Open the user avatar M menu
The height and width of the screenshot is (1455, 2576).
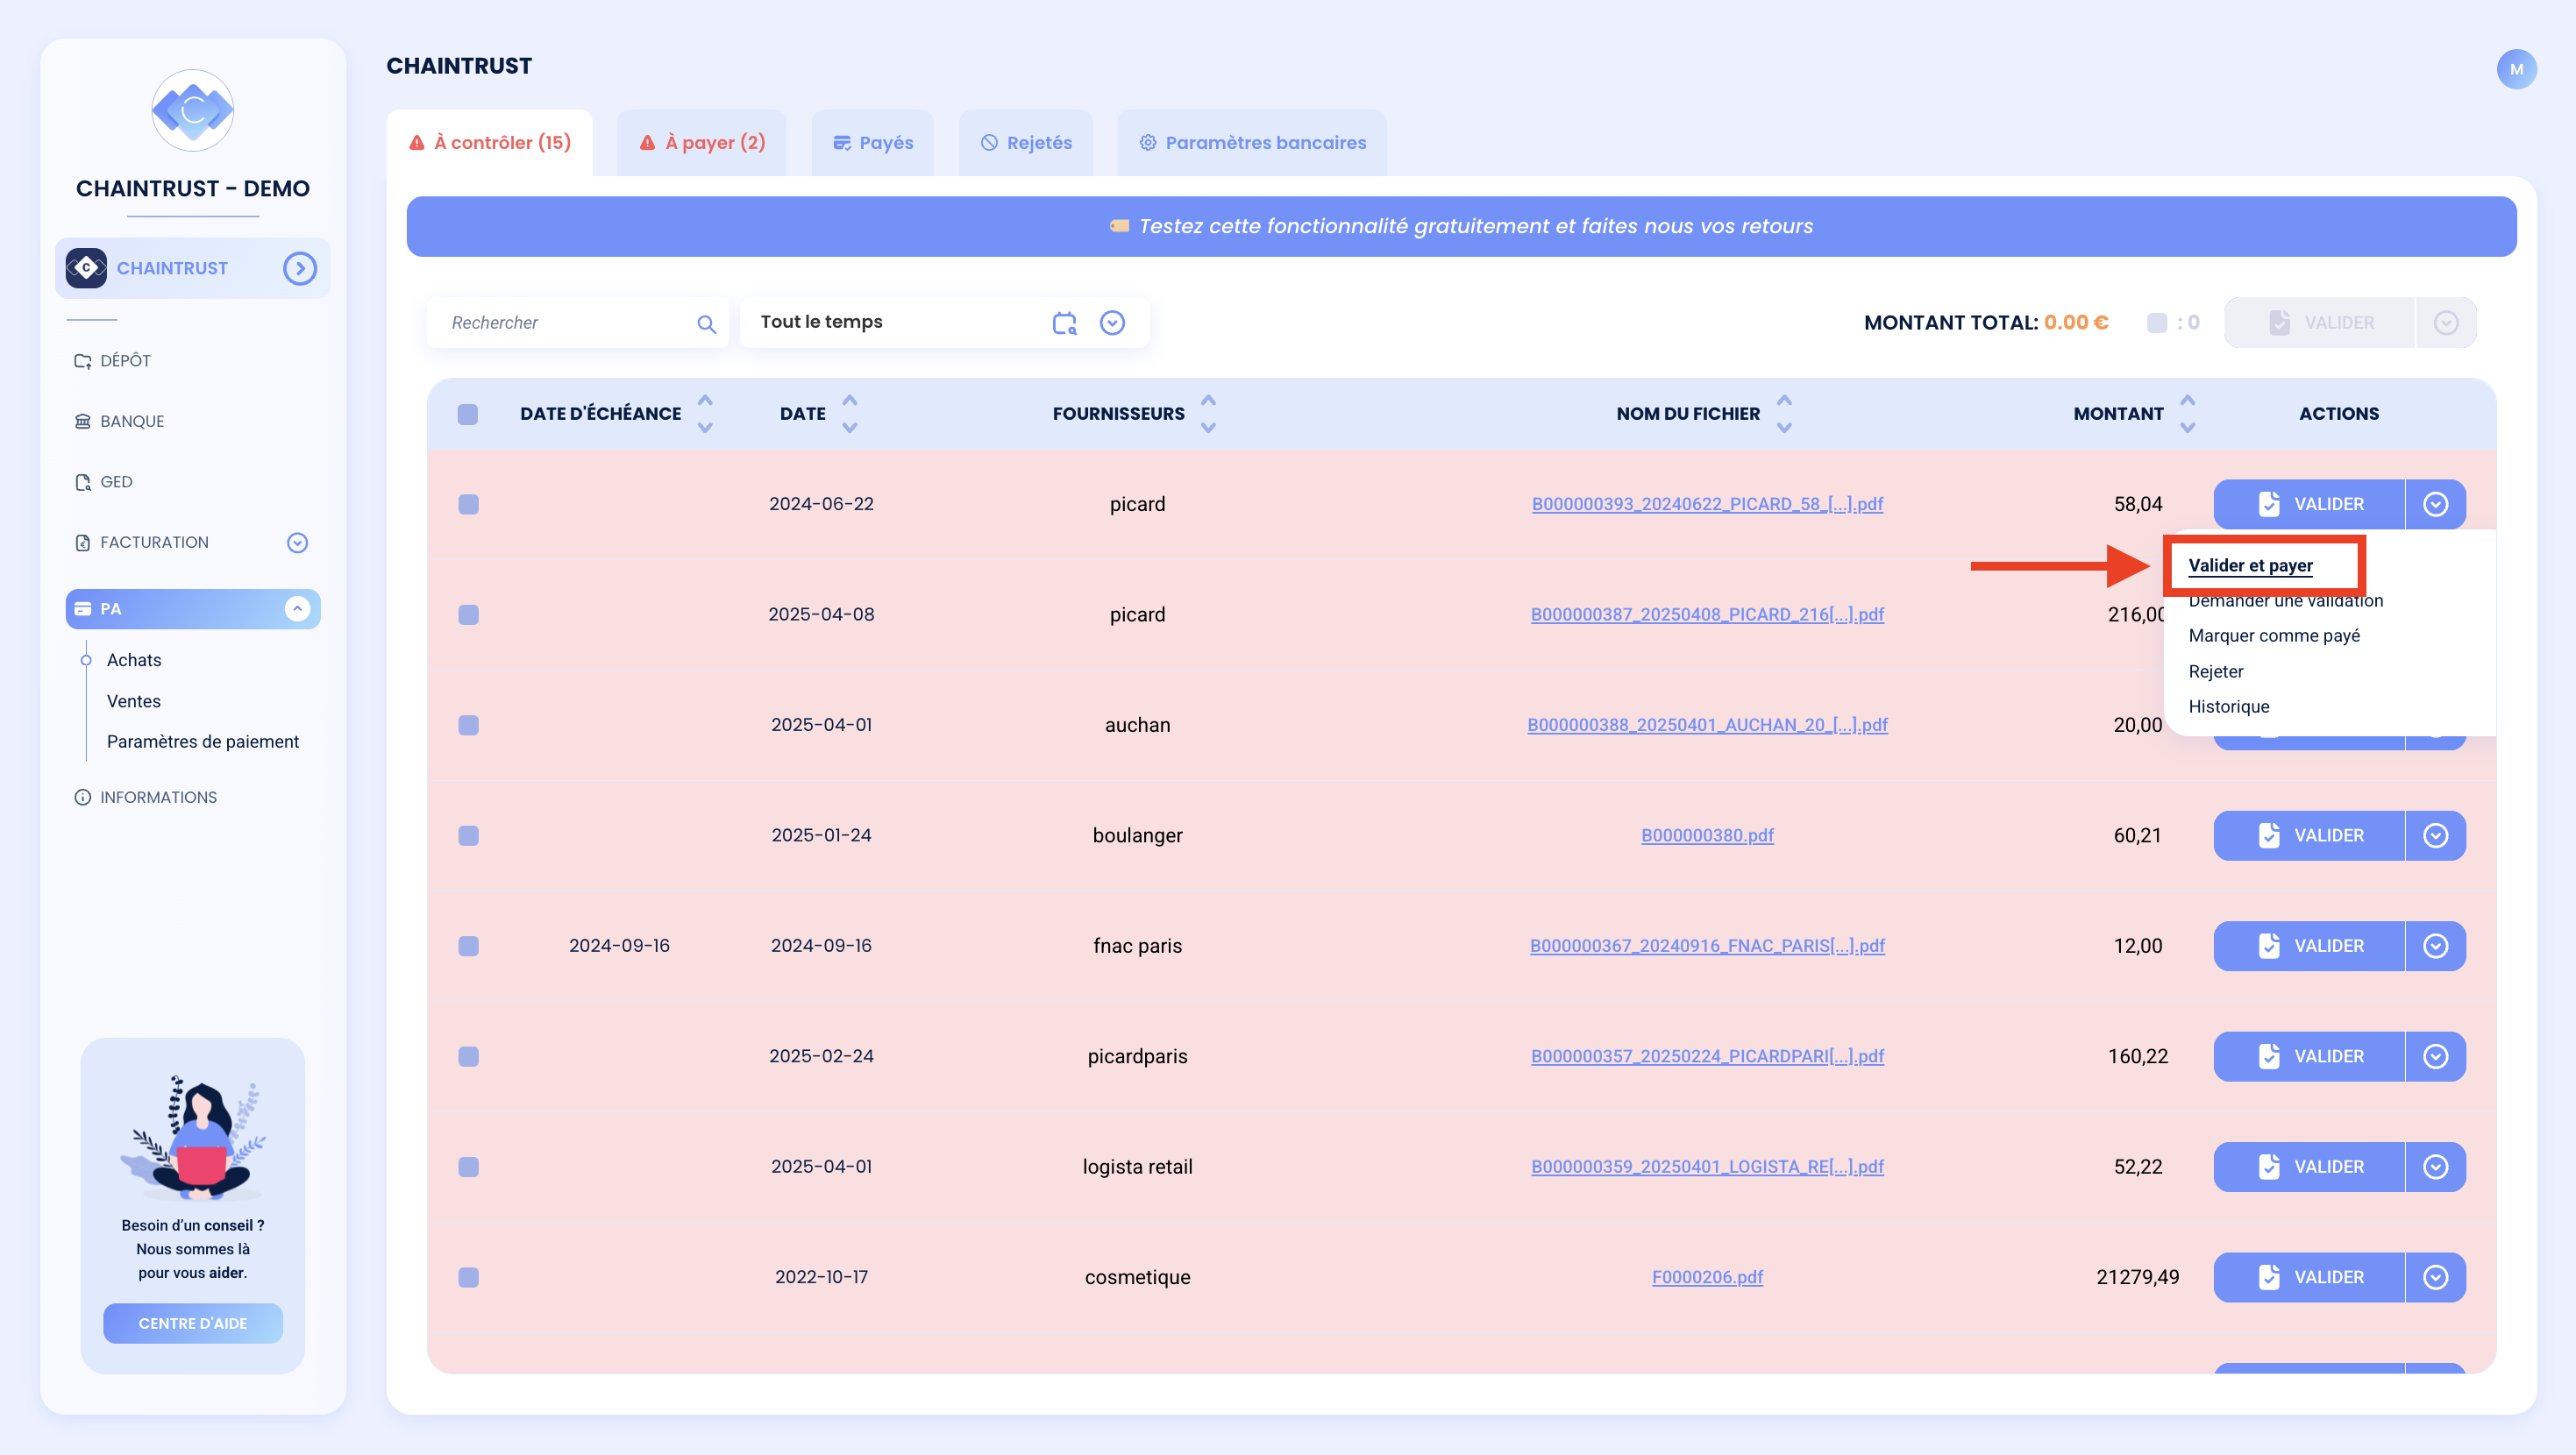click(x=2516, y=69)
